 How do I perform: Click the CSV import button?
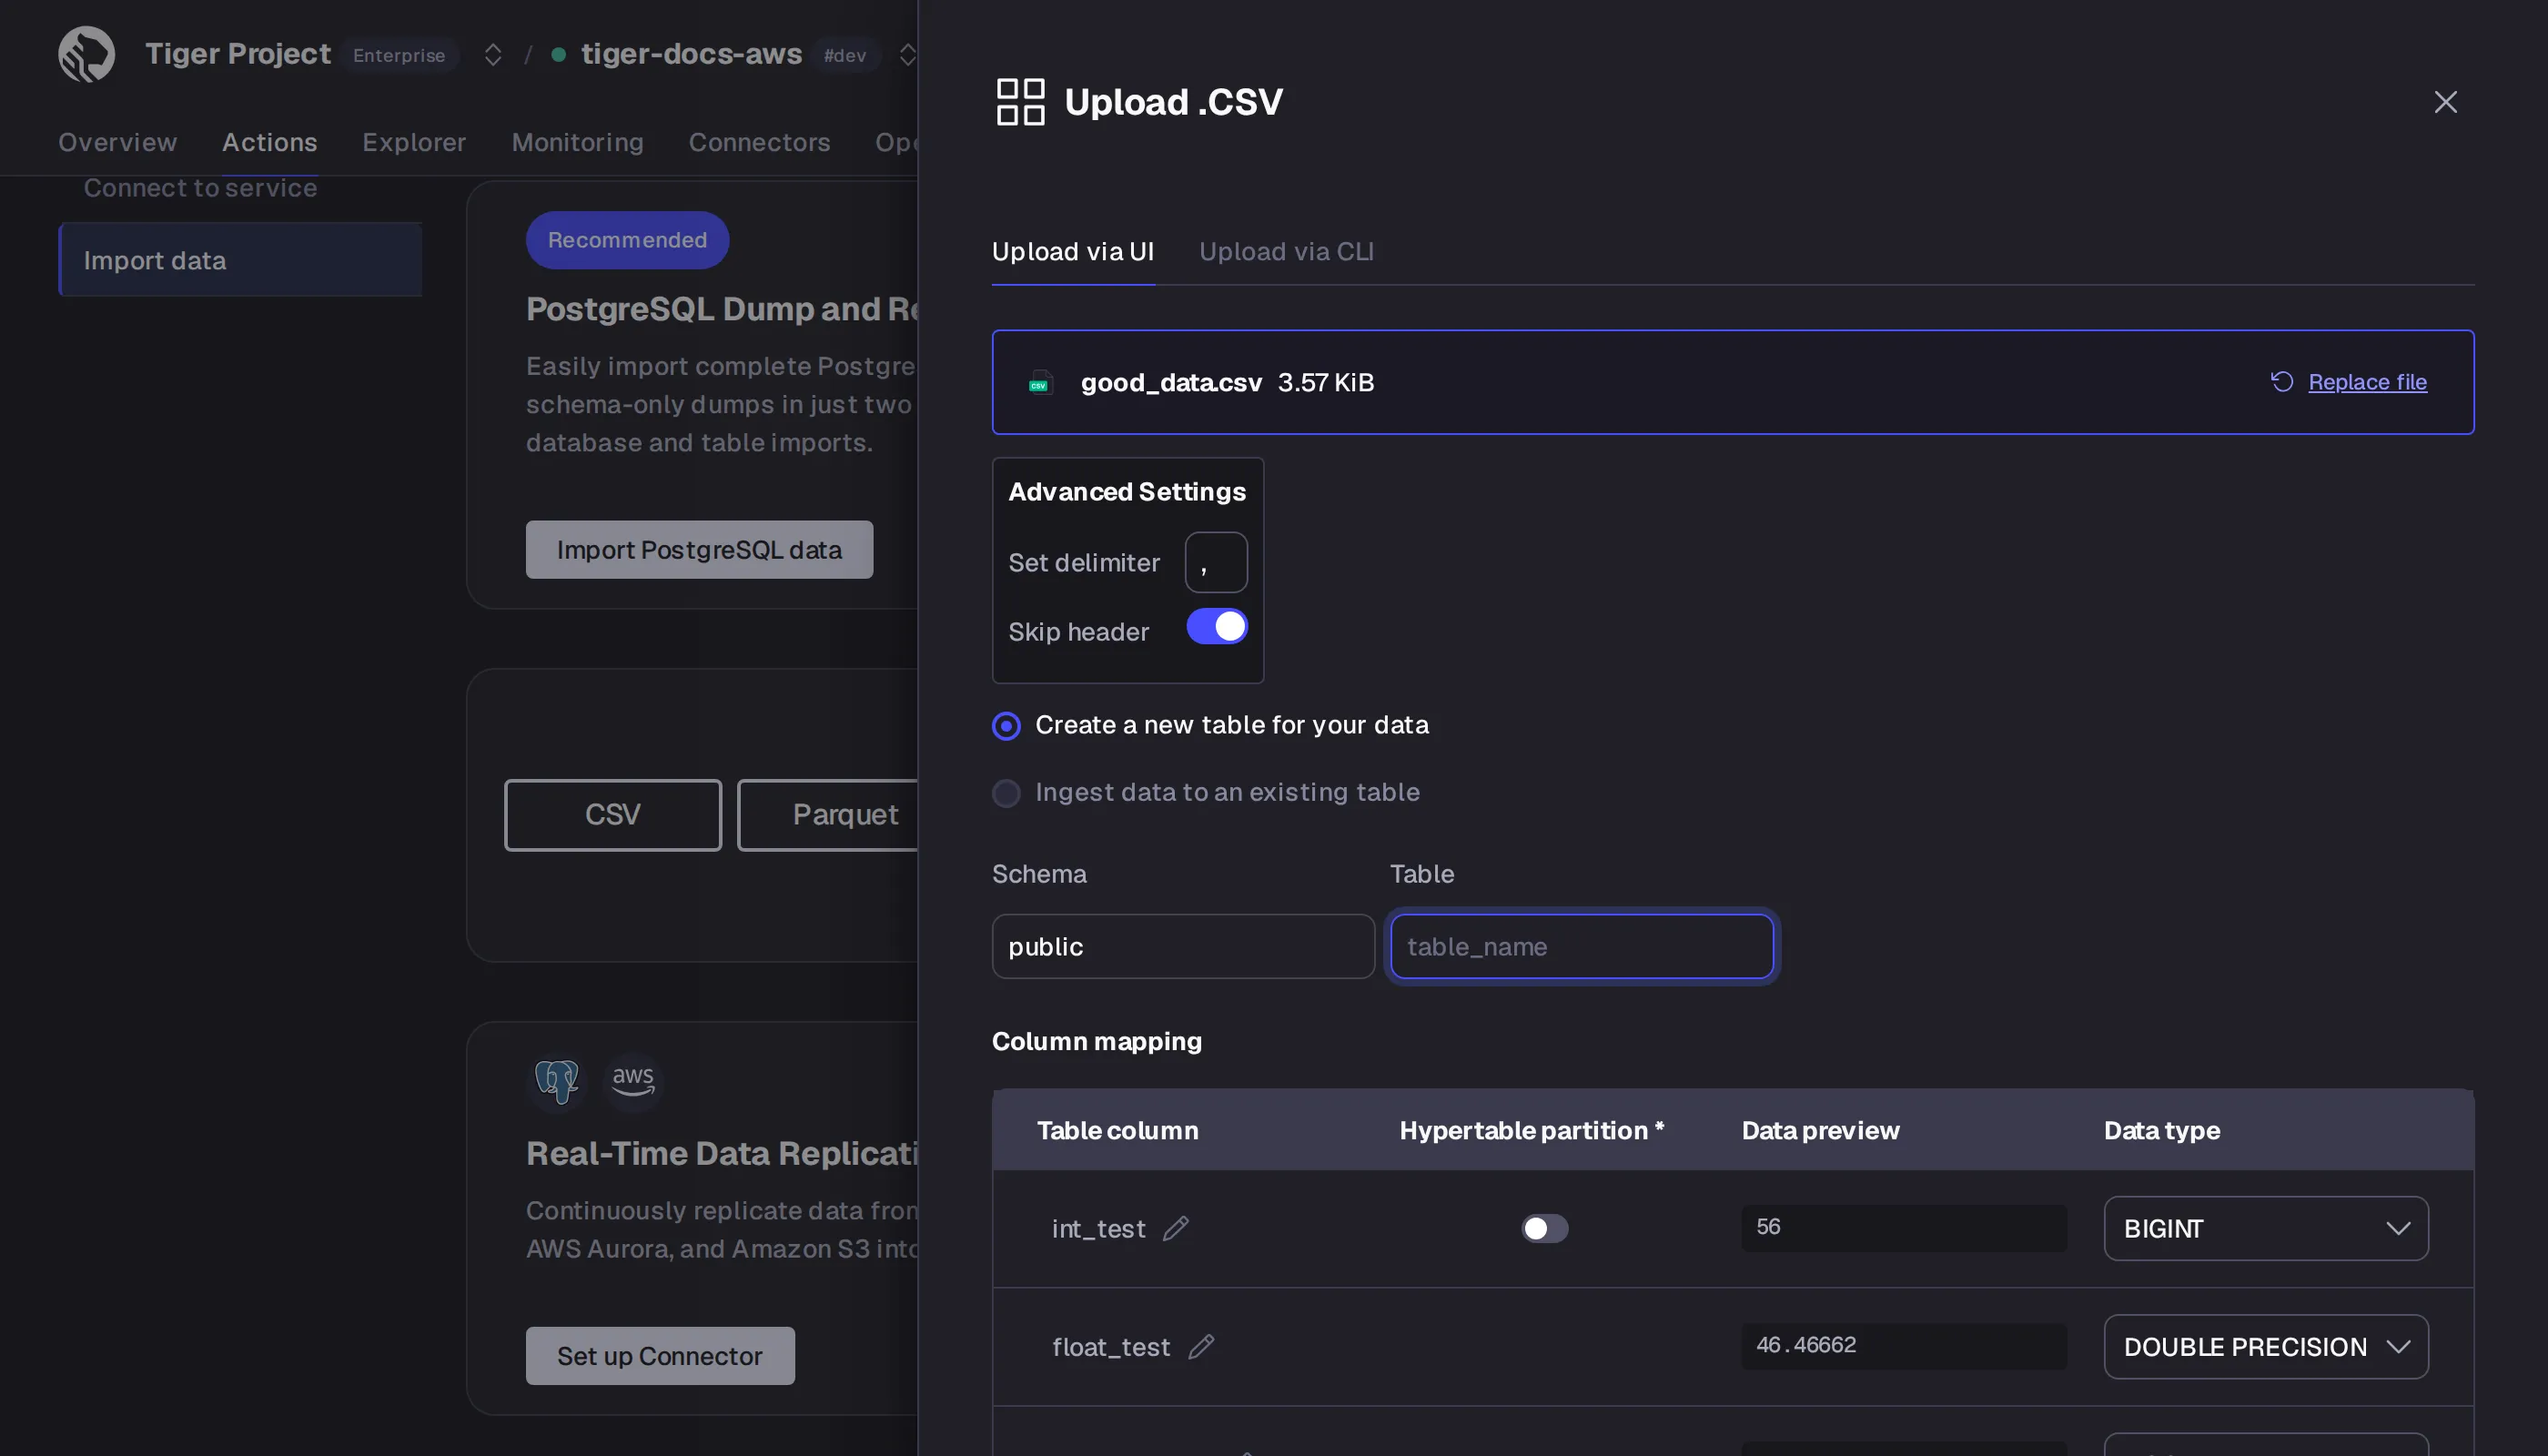tap(613, 815)
